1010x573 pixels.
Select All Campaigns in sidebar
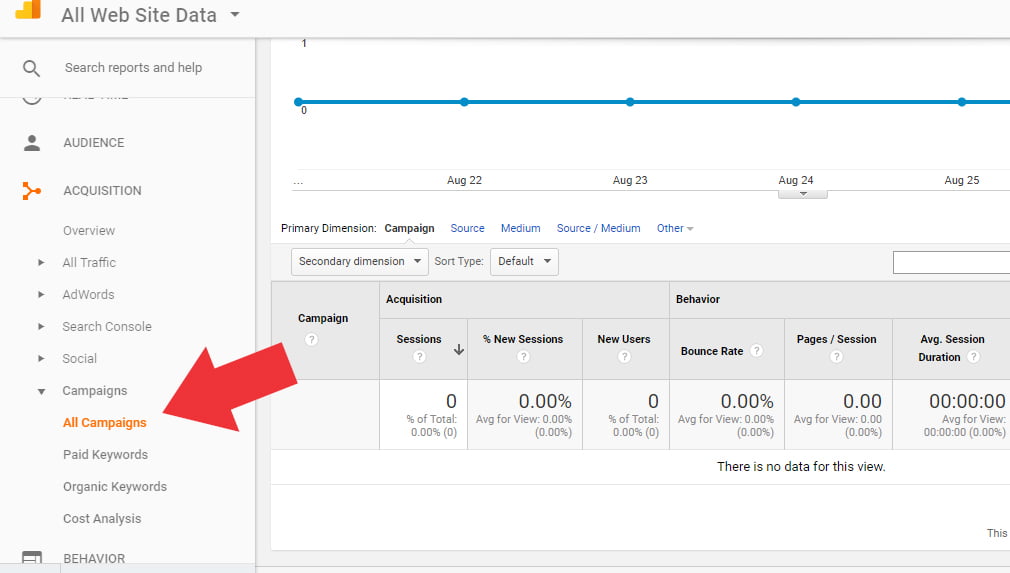point(104,423)
